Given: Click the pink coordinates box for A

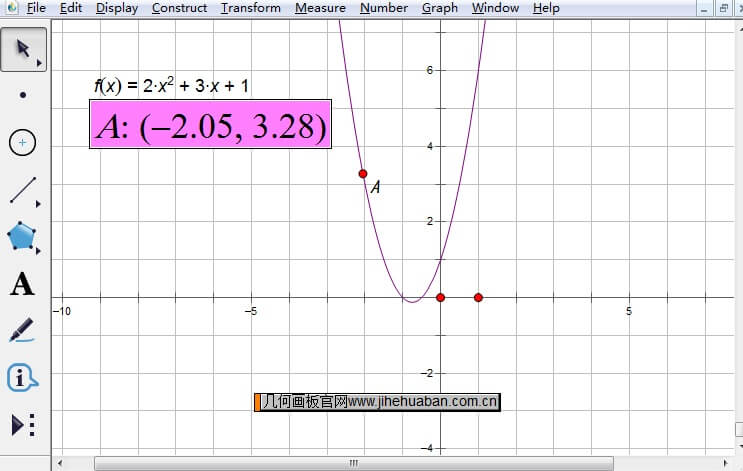Looking at the screenshot, I should pyautogui.click(x=211, y=126).
